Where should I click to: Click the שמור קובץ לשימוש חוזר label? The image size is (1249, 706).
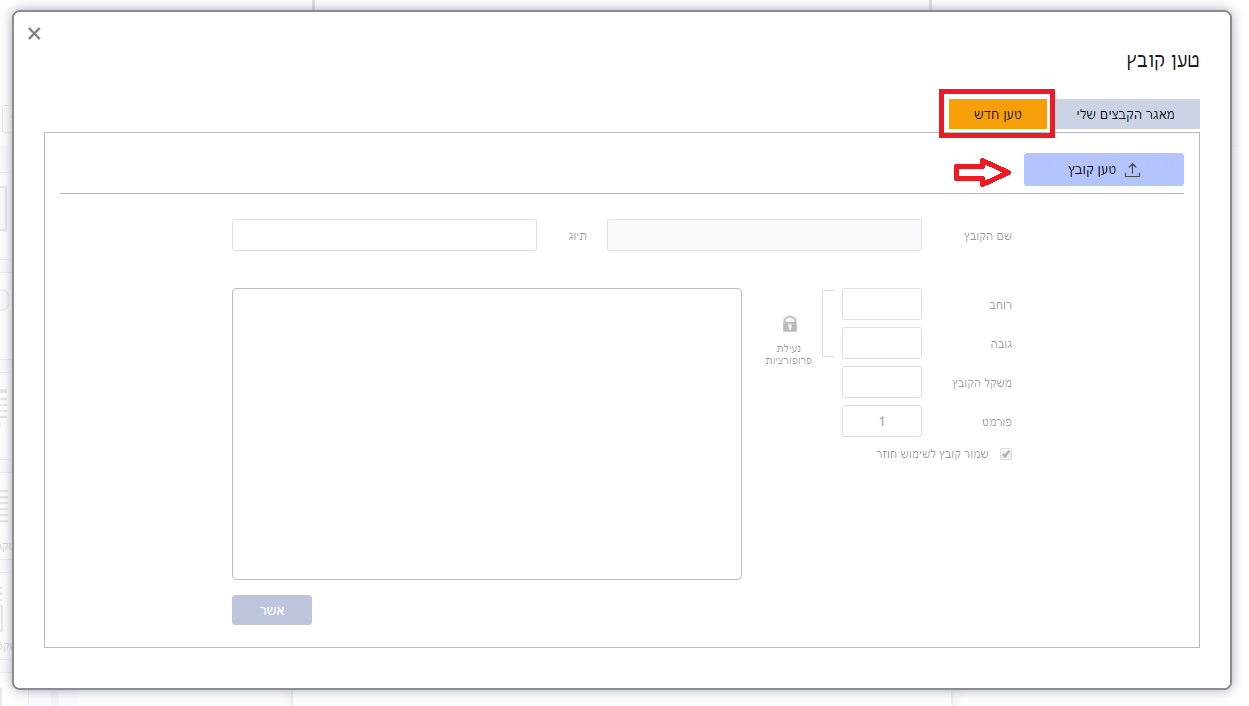point(932,454)
